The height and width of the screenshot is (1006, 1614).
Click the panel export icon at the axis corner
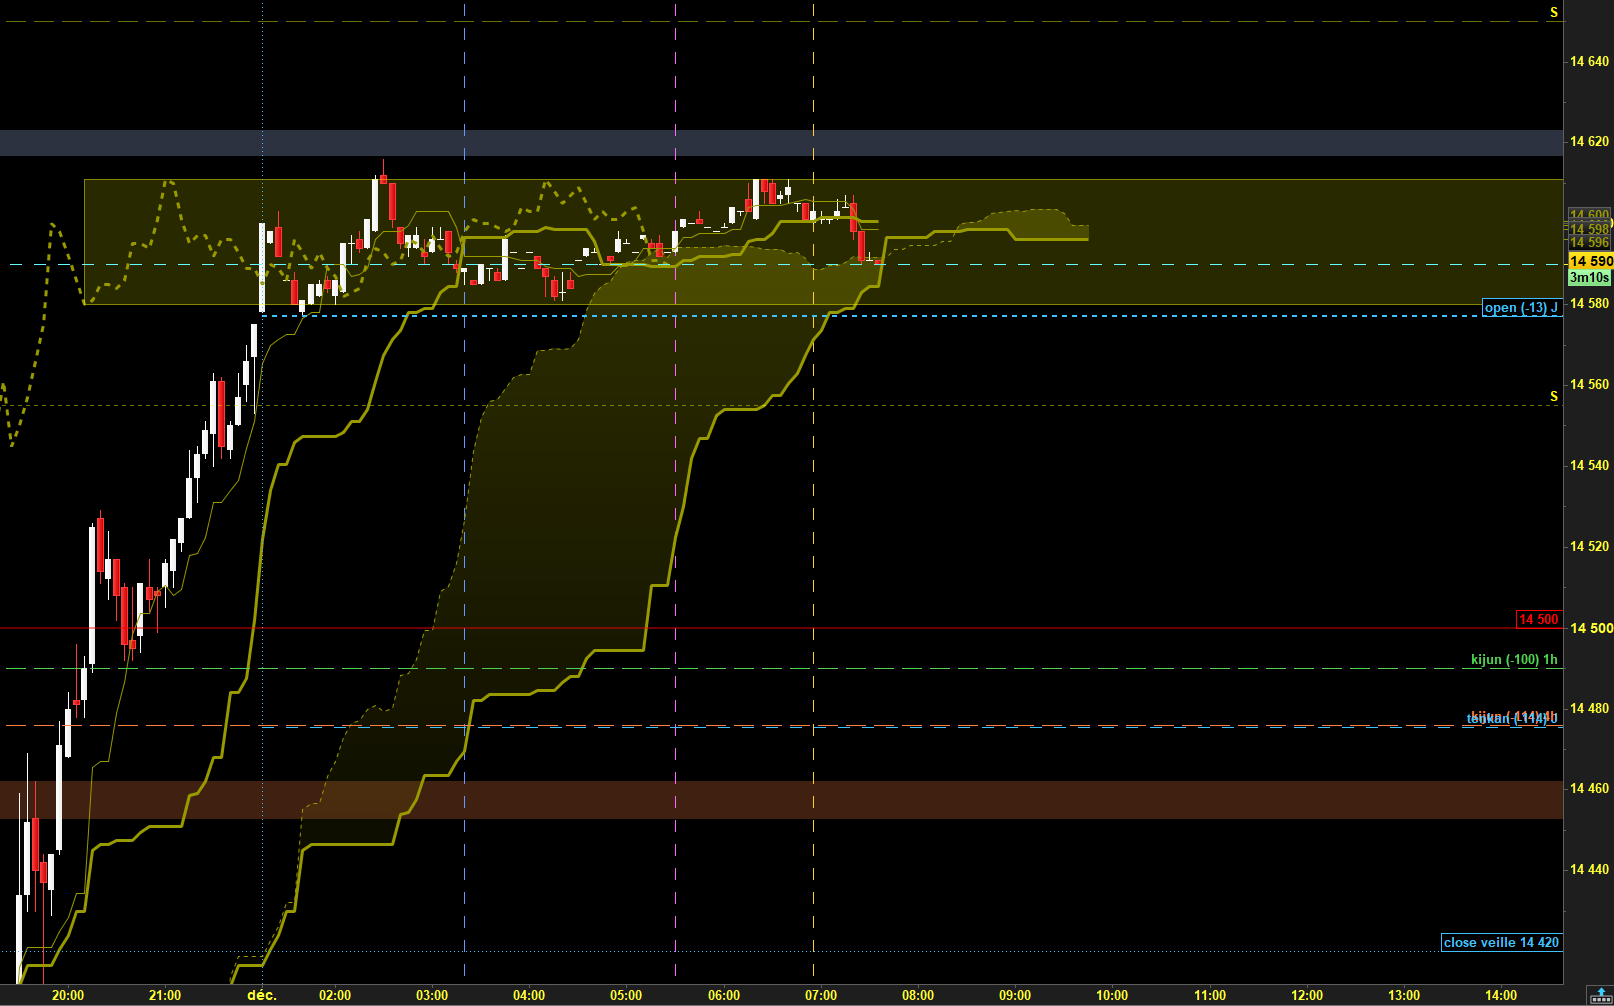coord(1601,995)
